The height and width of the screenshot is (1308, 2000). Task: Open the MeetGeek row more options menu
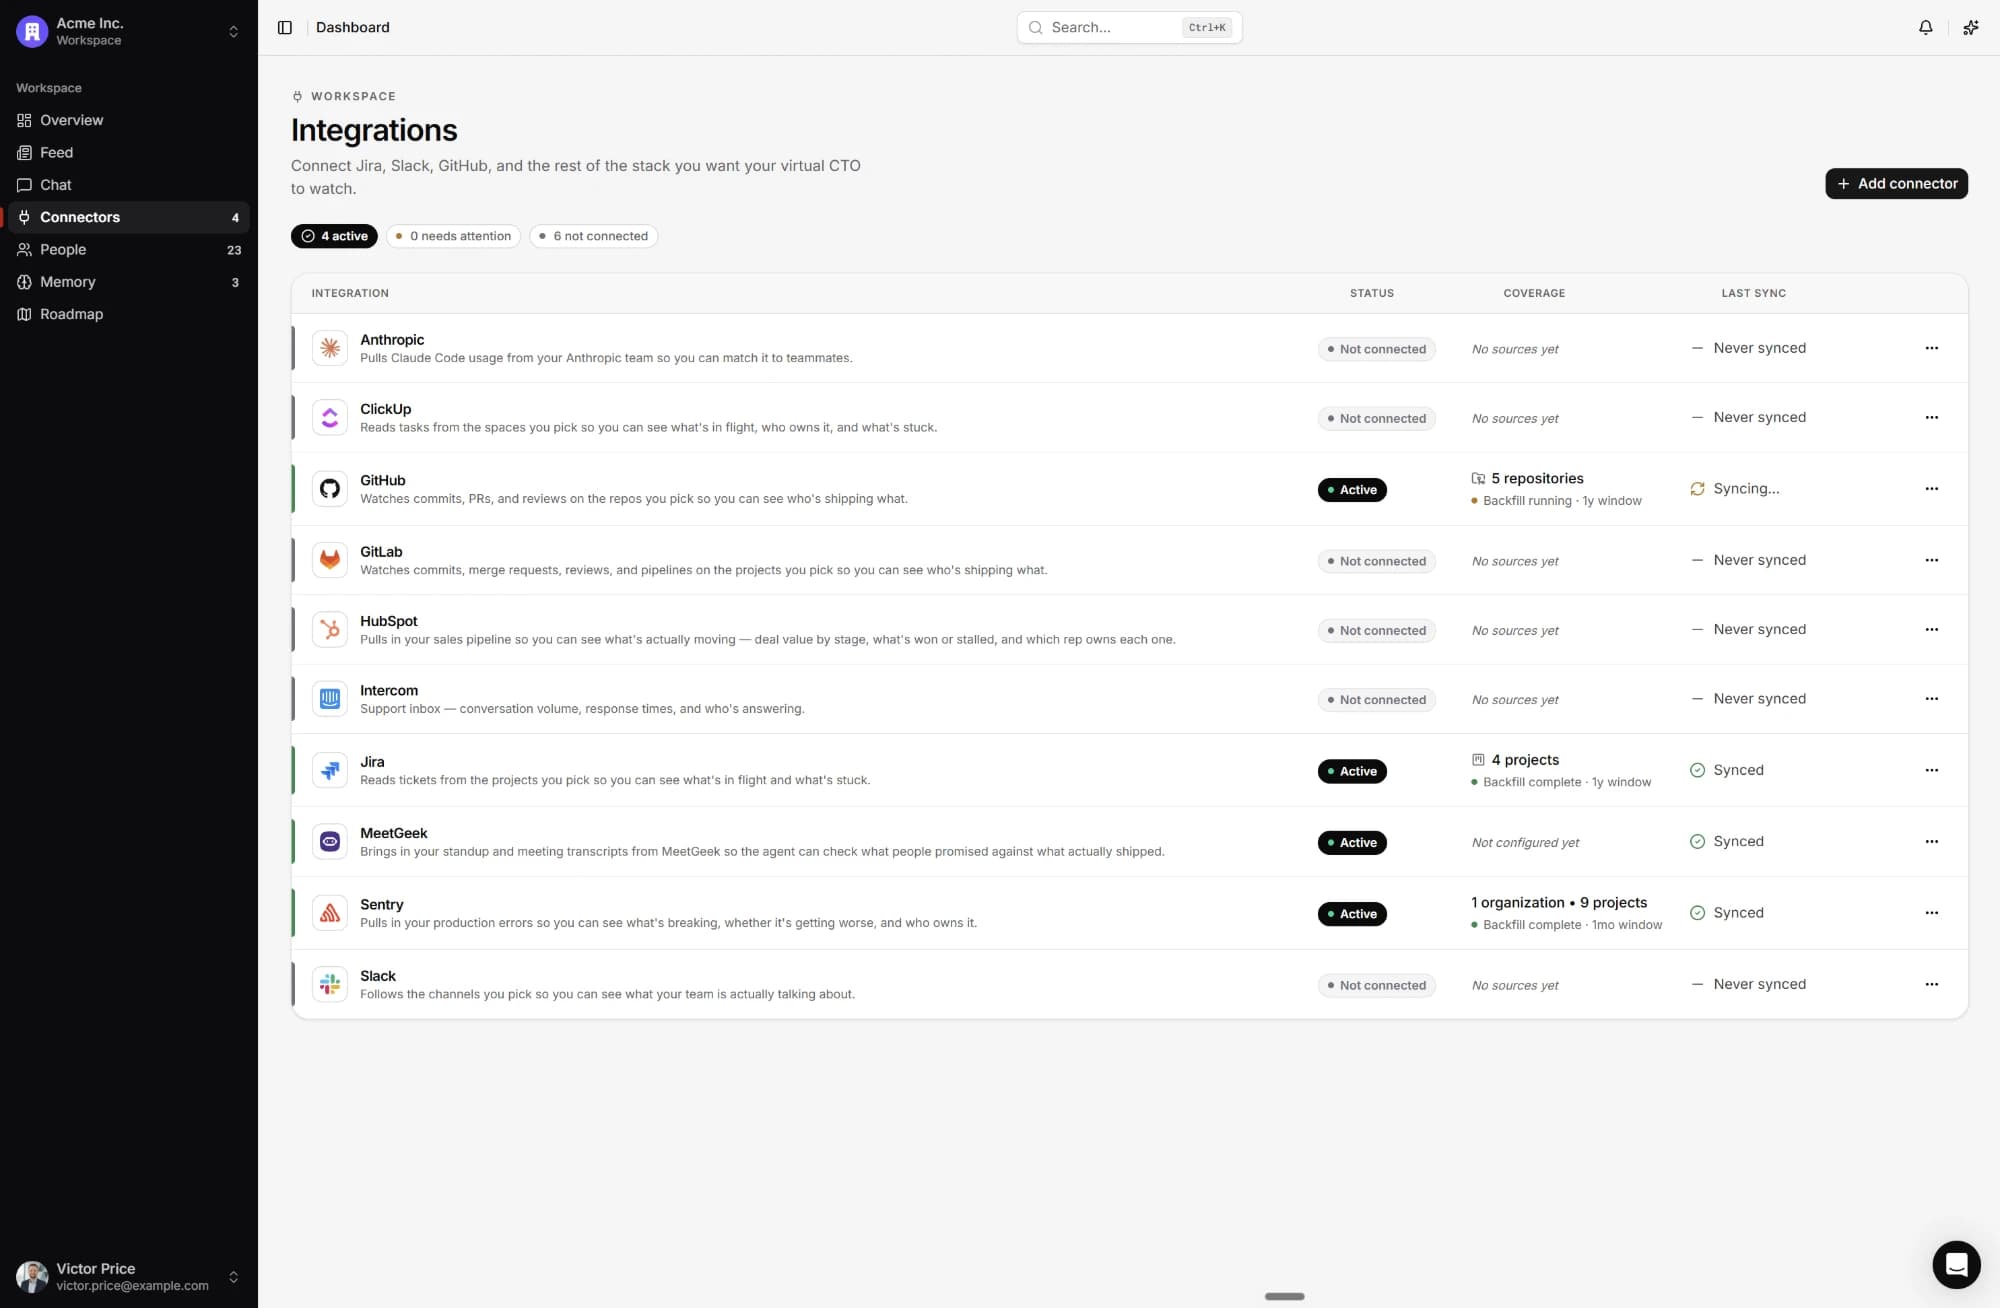coord(1931,842)
